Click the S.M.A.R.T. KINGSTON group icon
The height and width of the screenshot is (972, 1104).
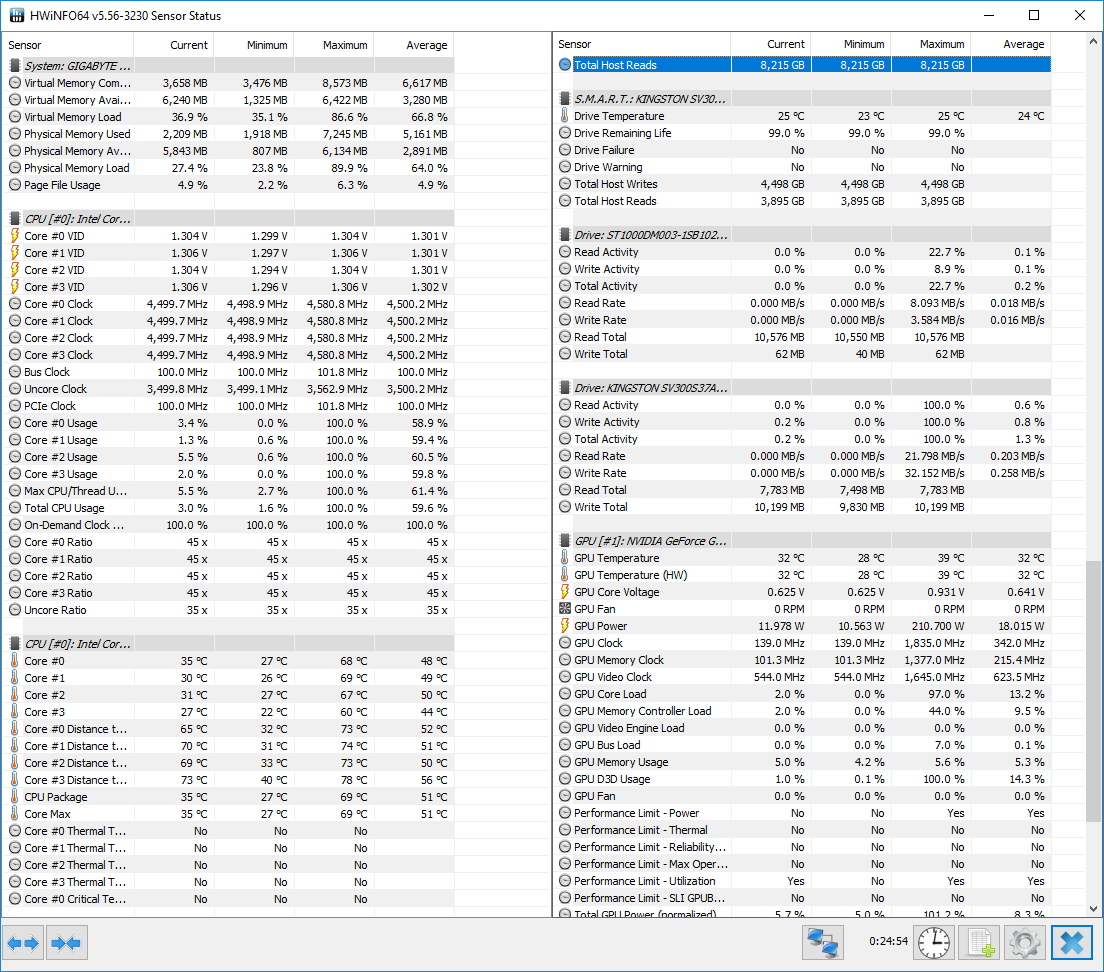coord(565,99)
